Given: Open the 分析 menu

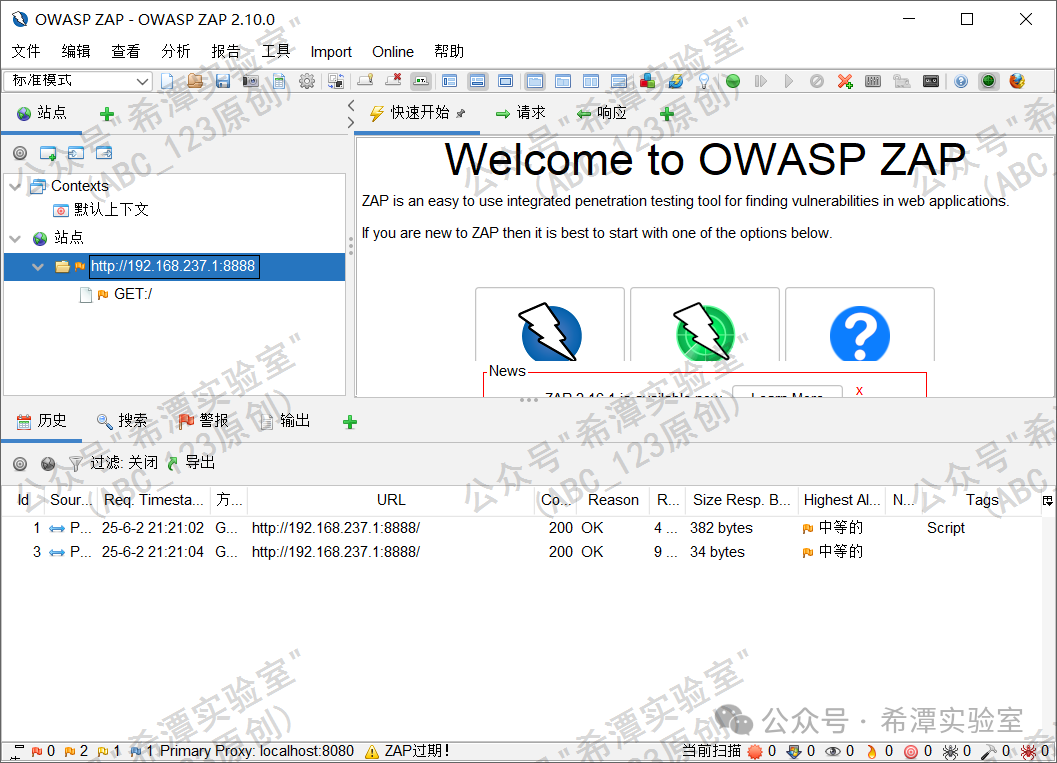Looking at the screenshot, I should click(176, 51).
